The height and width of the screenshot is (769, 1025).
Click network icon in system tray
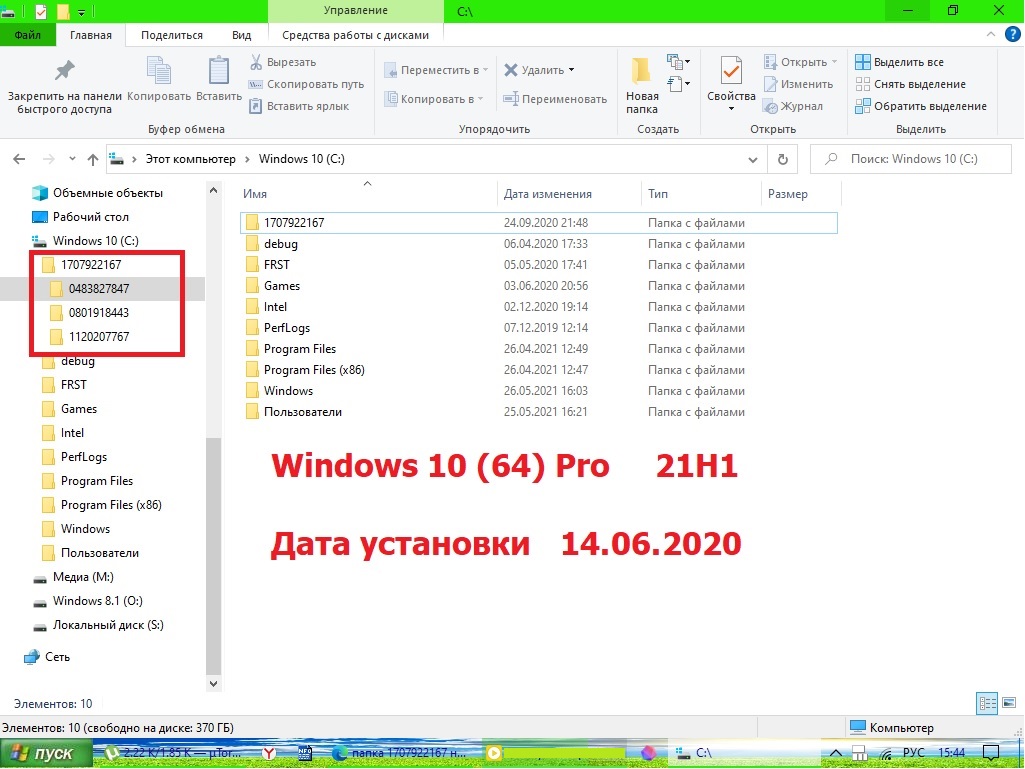(x=886, y=753)
